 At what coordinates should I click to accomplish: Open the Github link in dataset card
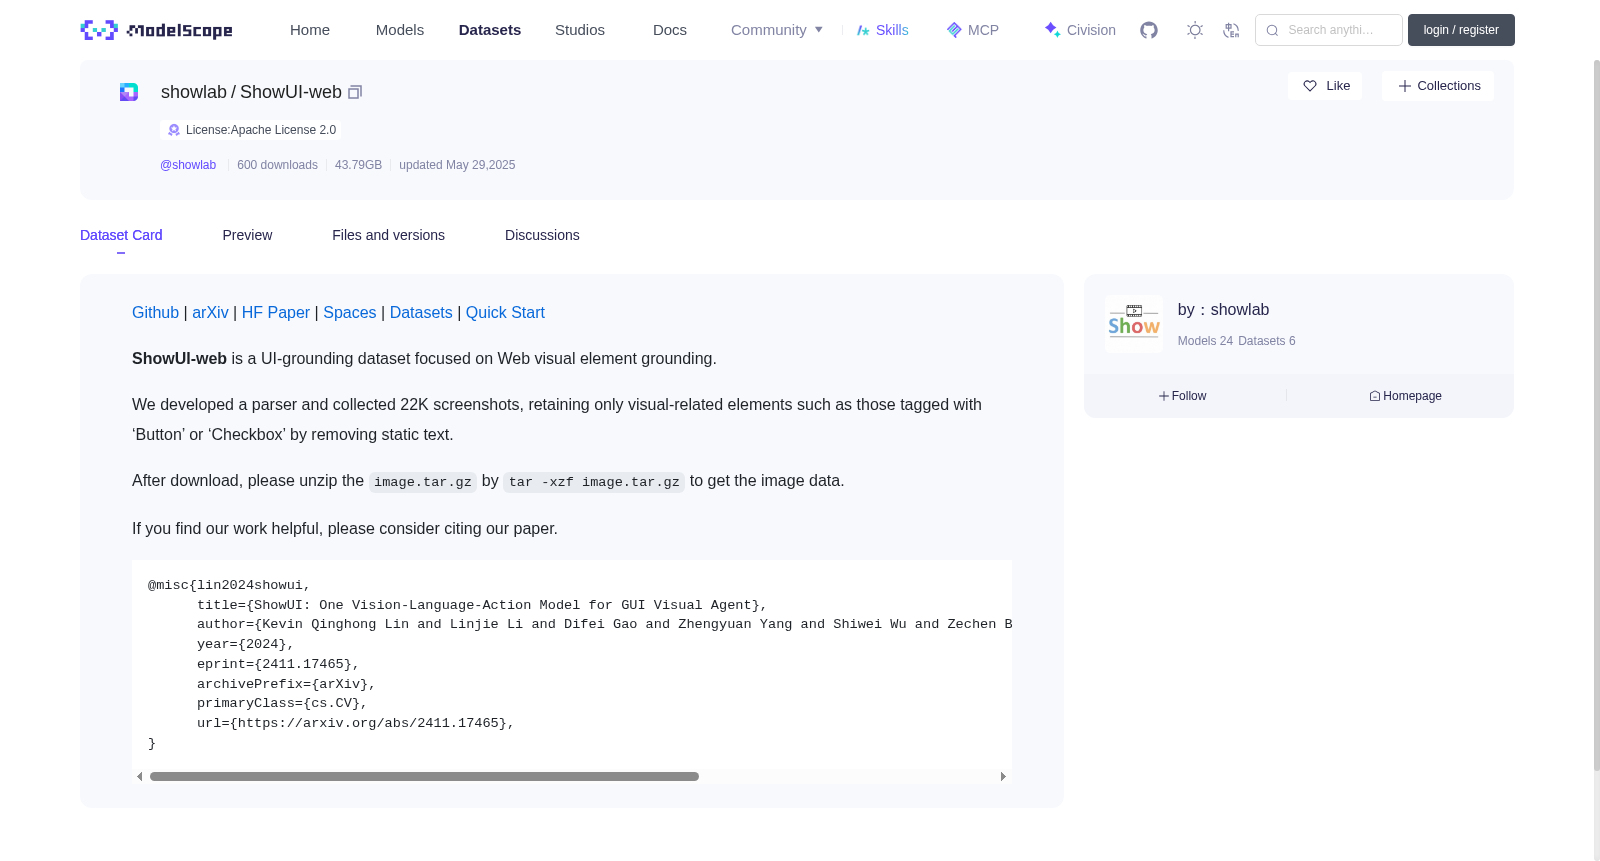click(x=155, y=313)
